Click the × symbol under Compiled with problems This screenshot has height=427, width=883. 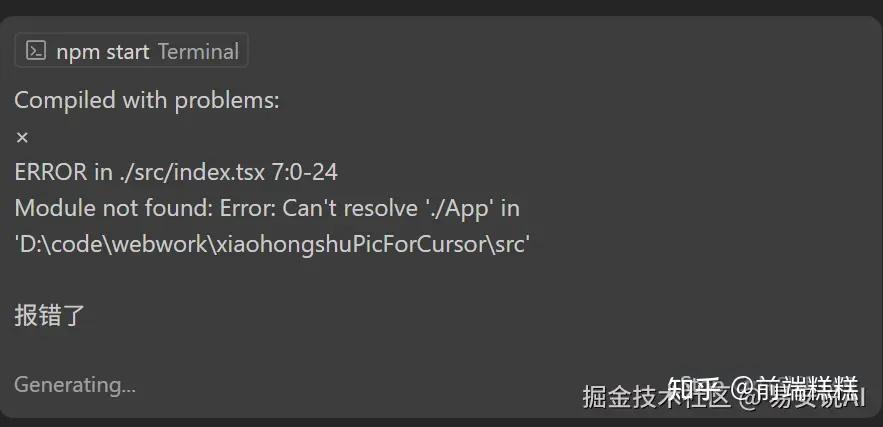coord(22,137)
